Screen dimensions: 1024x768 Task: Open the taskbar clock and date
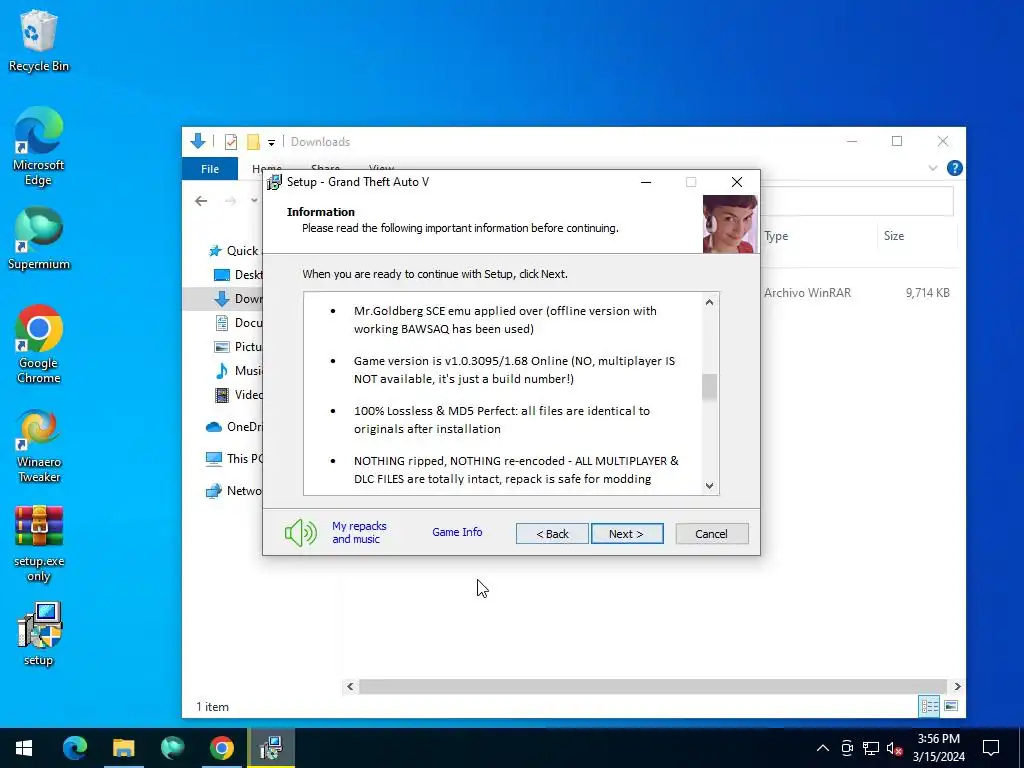[938, 748]
